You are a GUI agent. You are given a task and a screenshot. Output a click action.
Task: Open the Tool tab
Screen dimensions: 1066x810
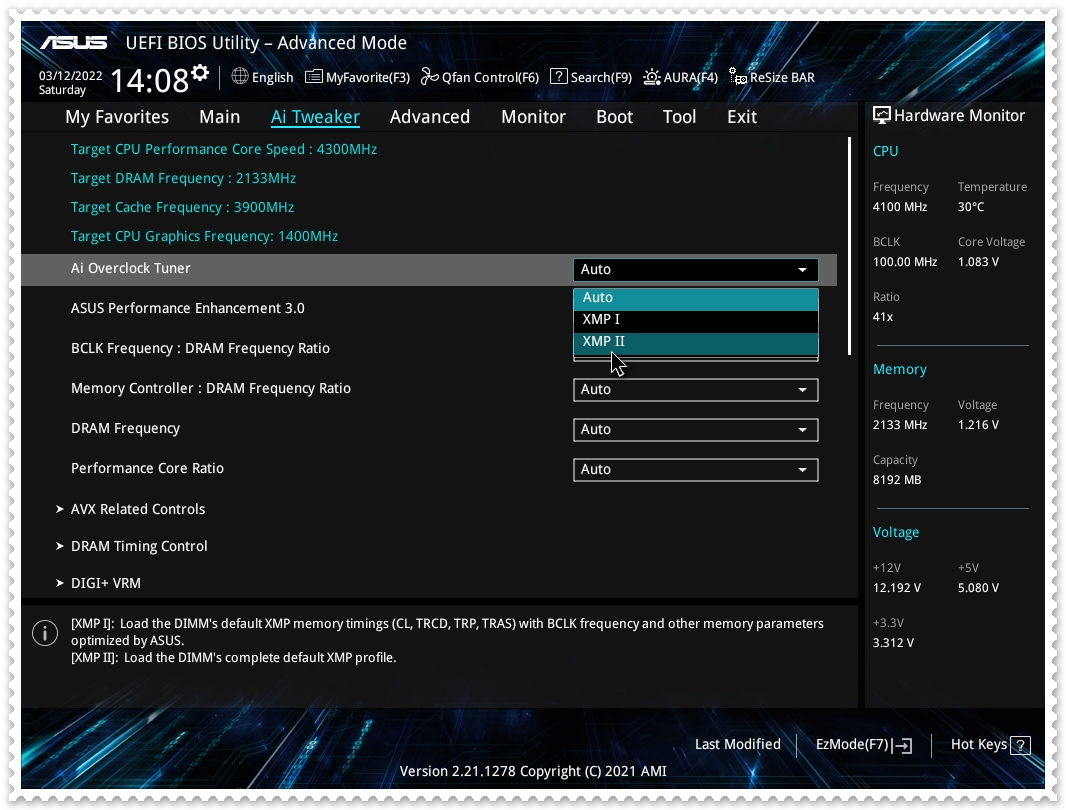click(x=679, y=117)
